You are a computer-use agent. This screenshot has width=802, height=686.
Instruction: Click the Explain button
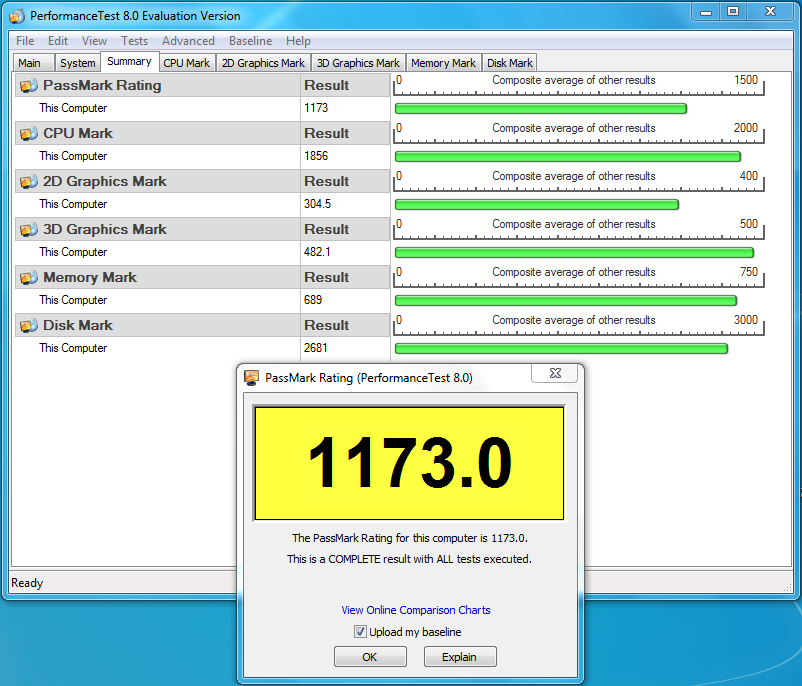(460, 657)
